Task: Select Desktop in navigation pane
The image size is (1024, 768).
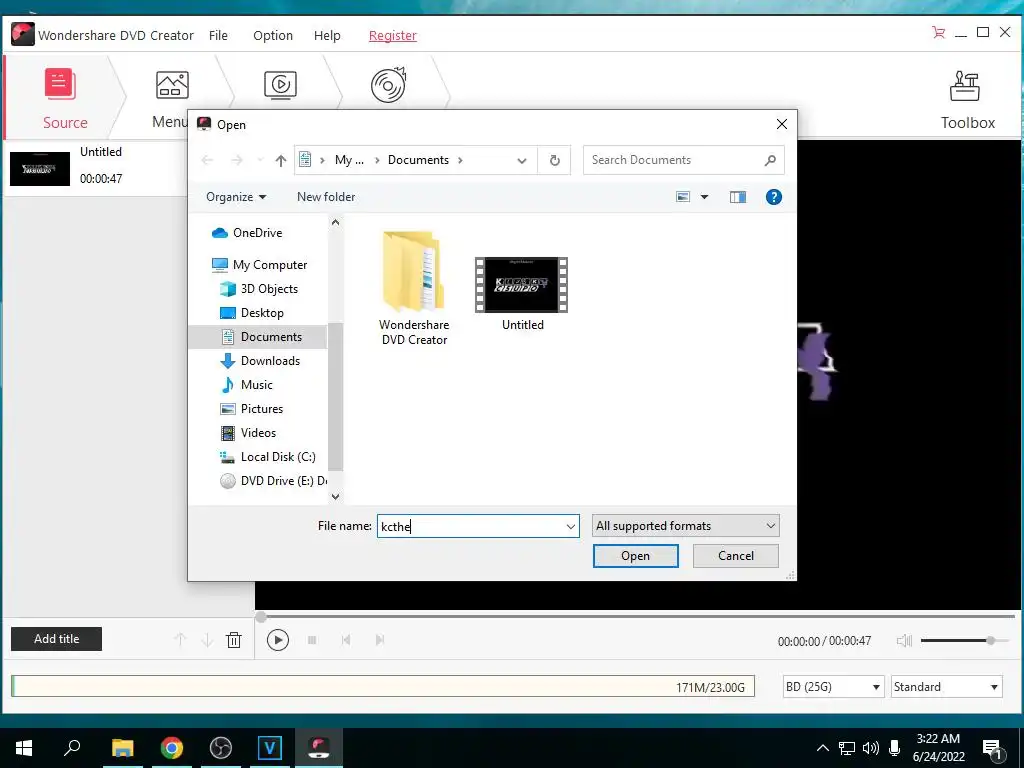Action: click(262, 313)
